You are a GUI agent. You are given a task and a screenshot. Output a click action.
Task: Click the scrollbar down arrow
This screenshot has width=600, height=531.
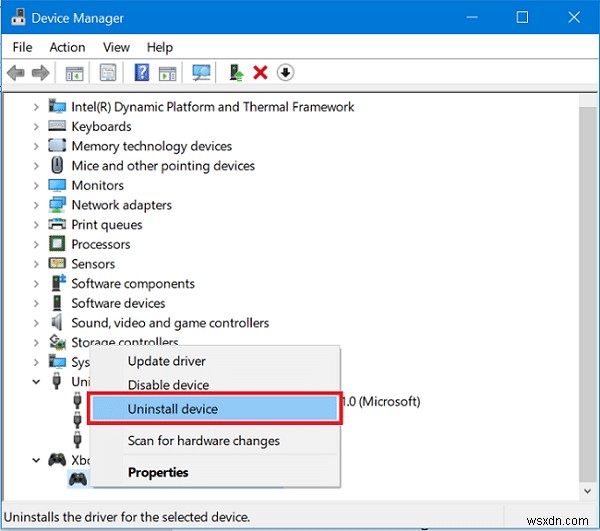point(588,491)
